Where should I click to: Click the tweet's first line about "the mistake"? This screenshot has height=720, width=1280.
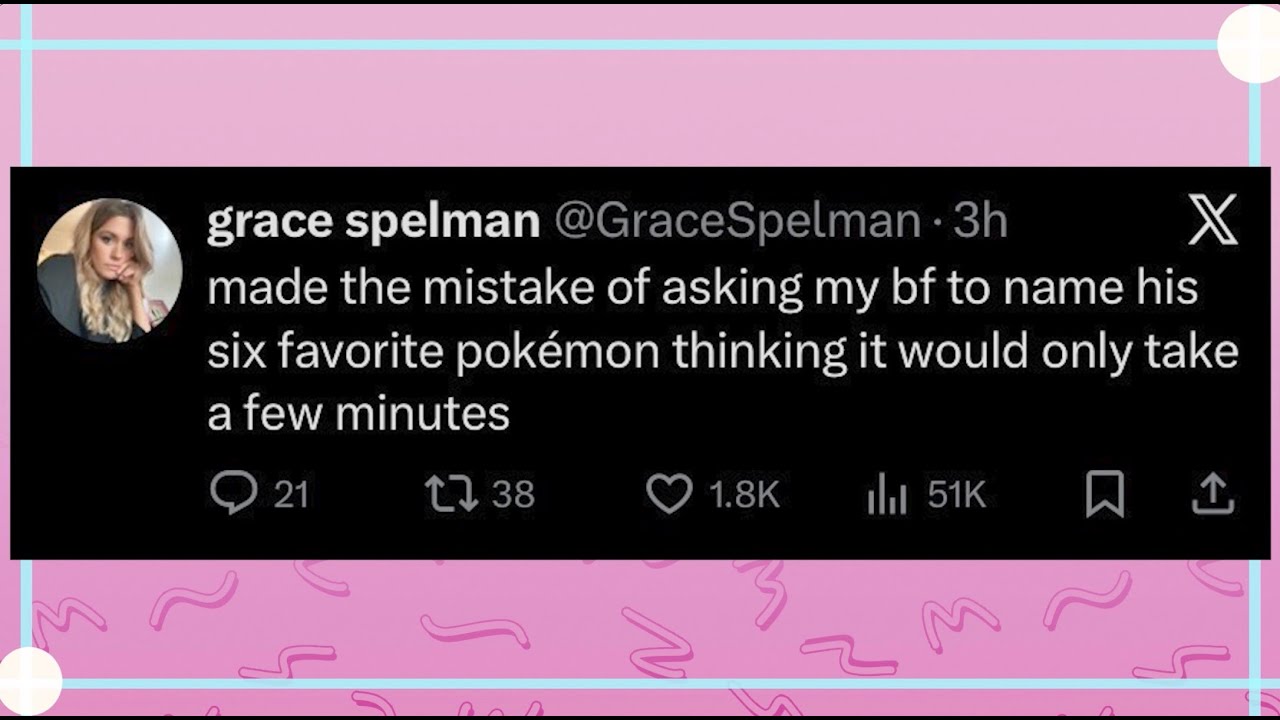tap(702, 288)
